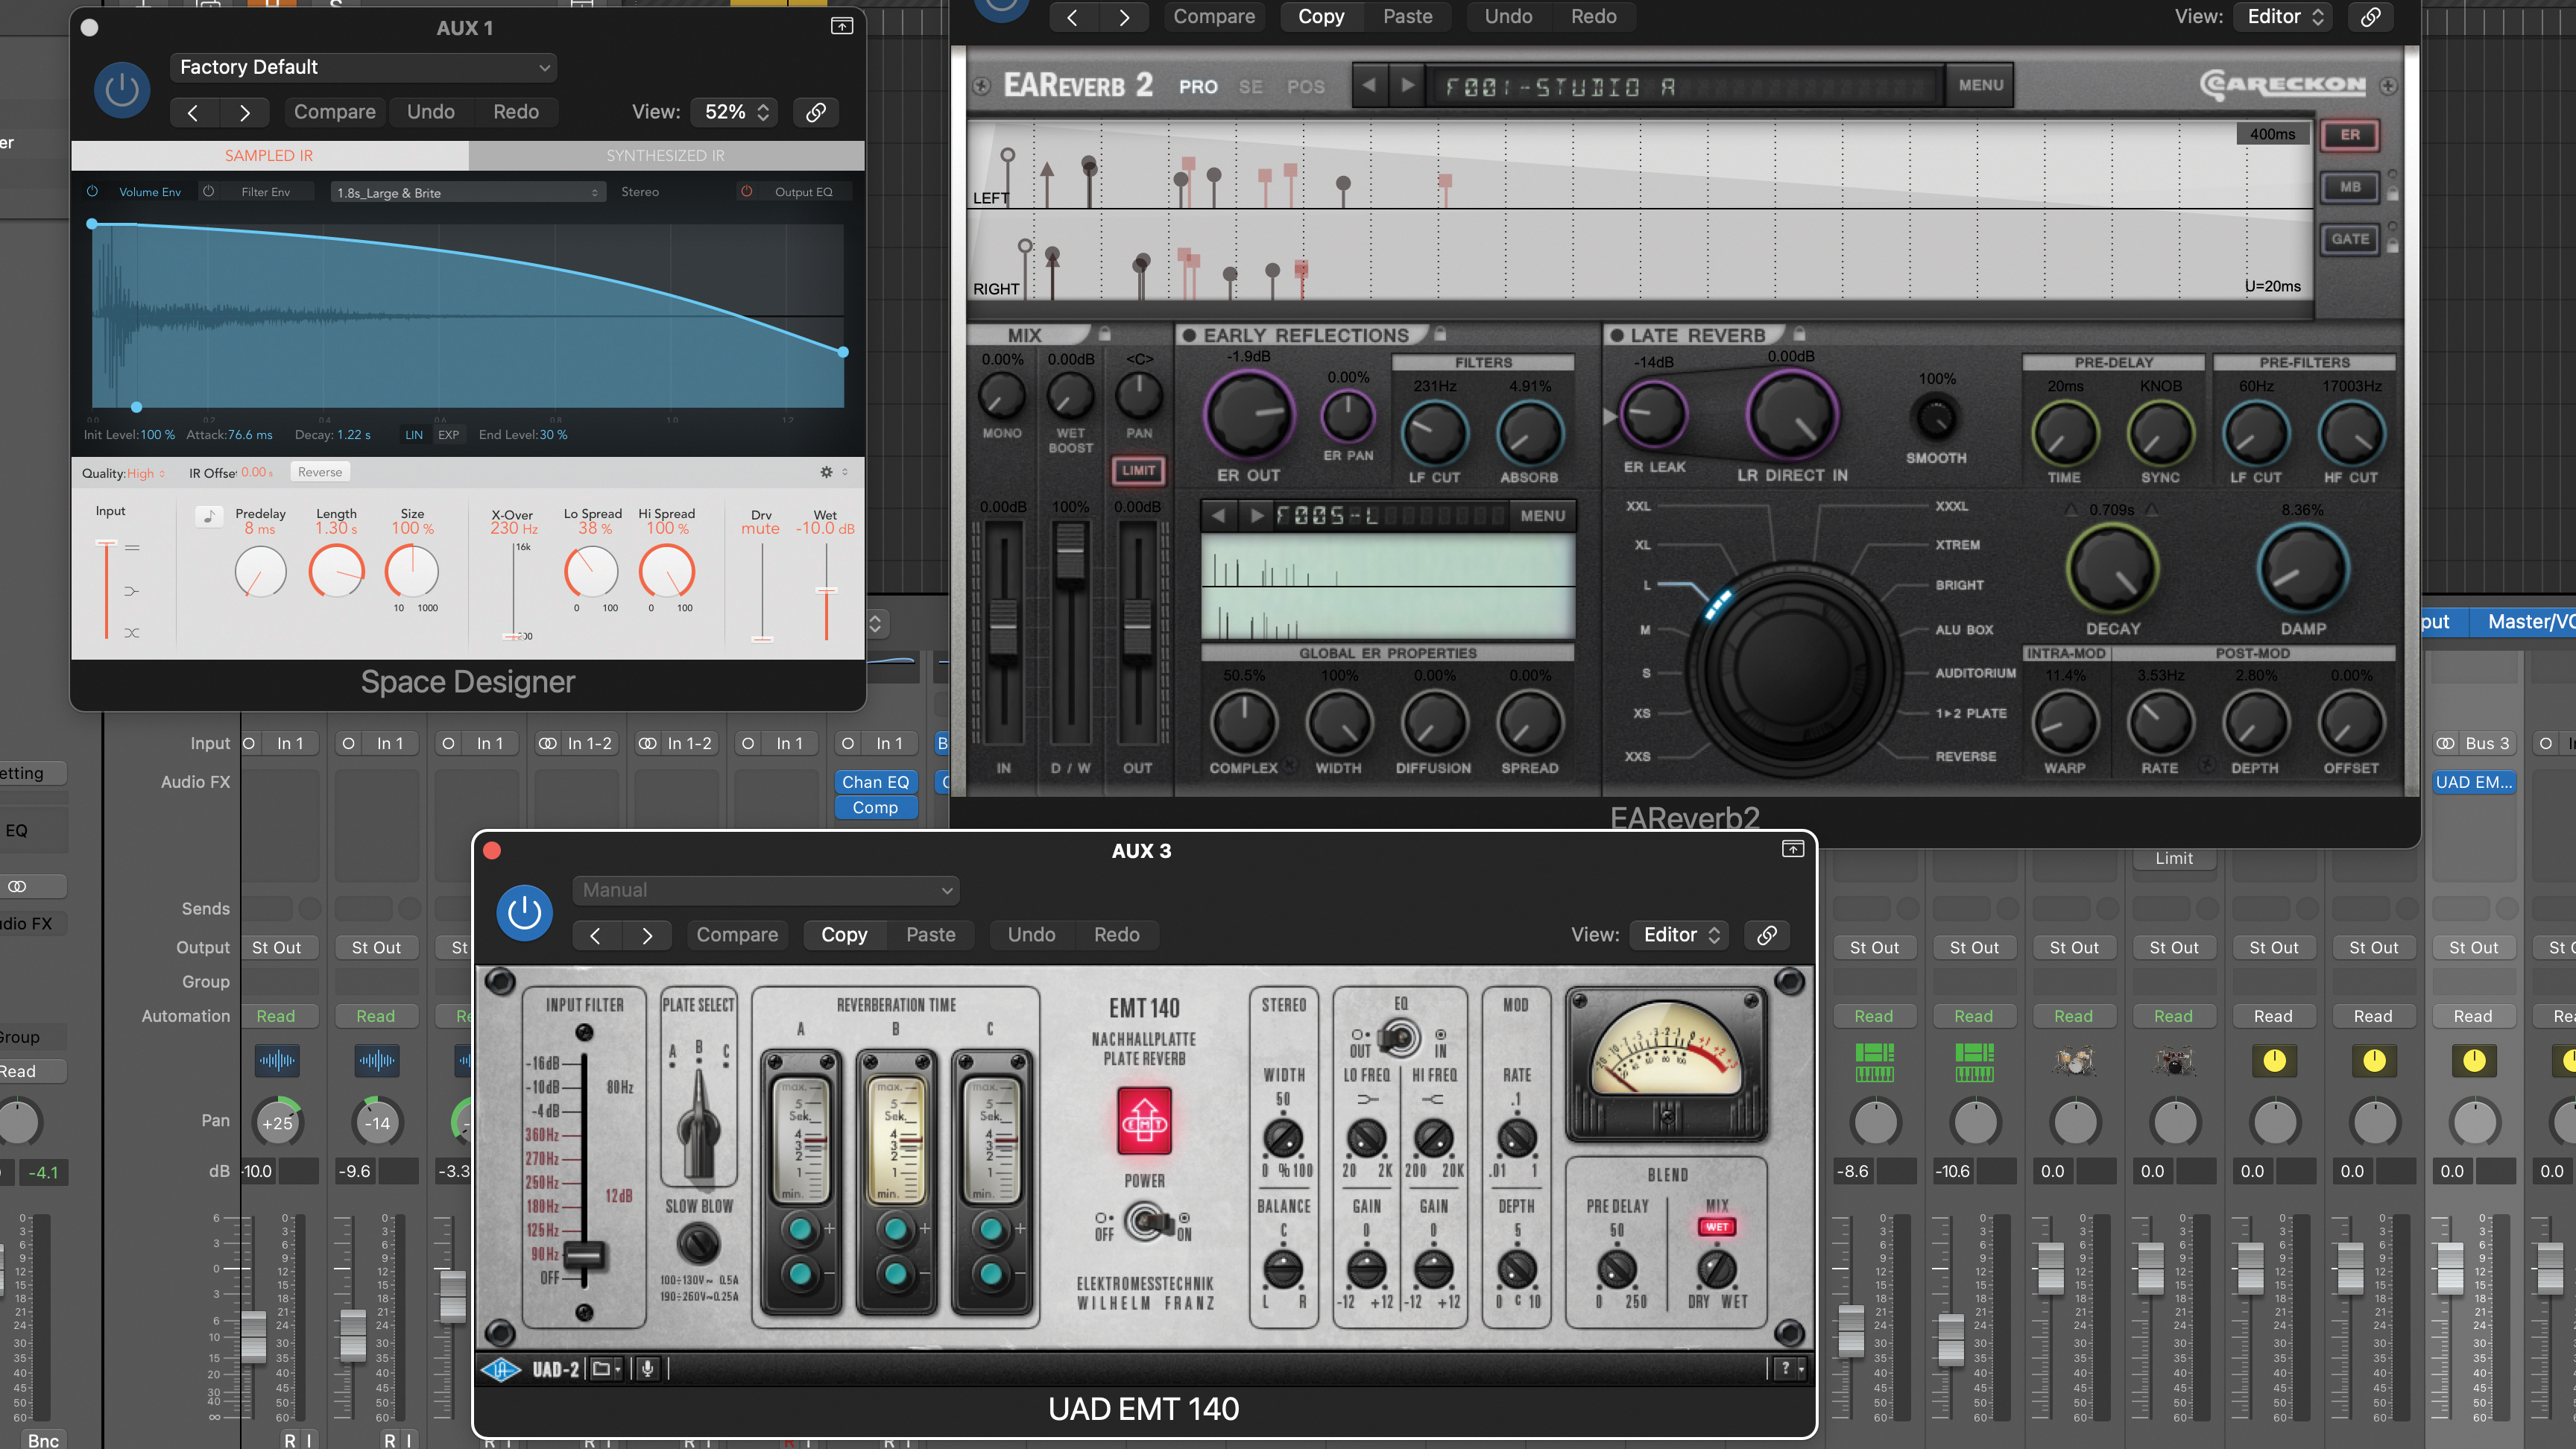The width and height of the screenshot is (2576, 1449).
Task: Open Space Designer gear settings menu
Action: coord(826,472)
